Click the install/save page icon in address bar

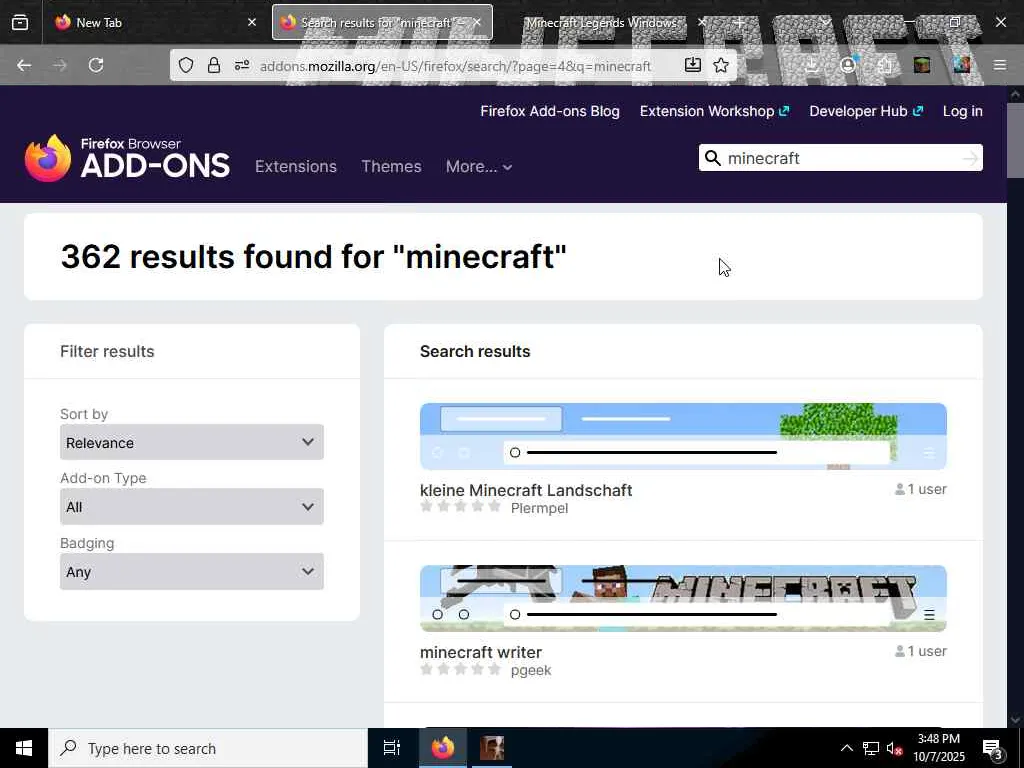tap(693, 65)
